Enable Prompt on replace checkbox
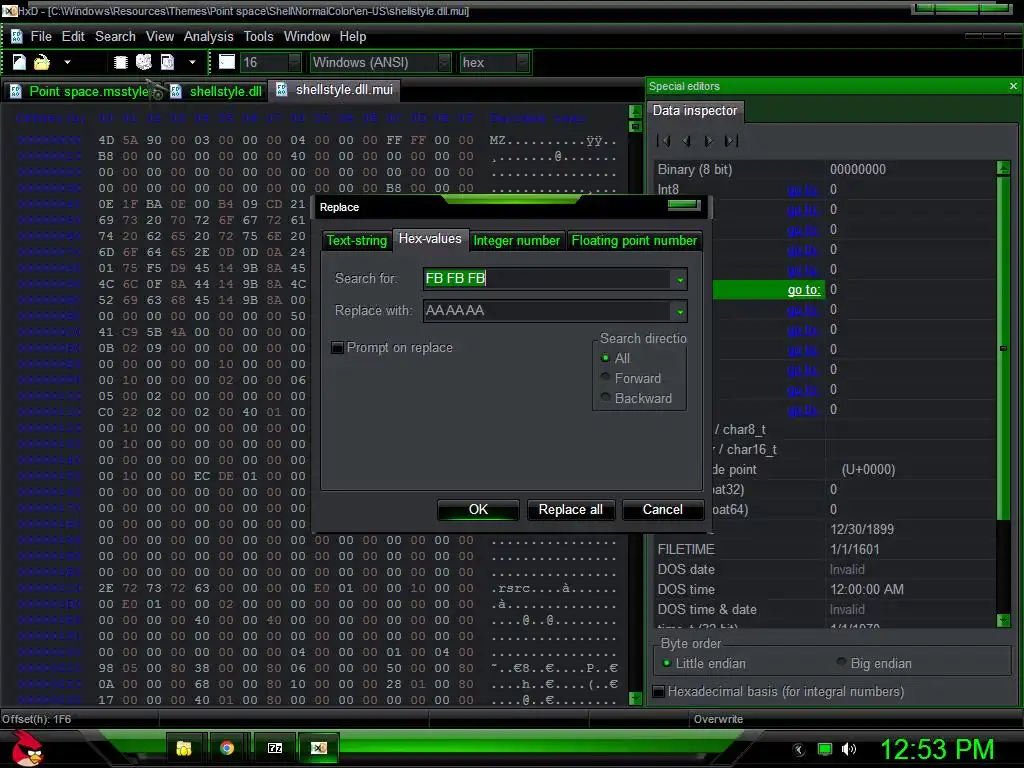Screen dimensions: 1024x768 click(338, 347)
